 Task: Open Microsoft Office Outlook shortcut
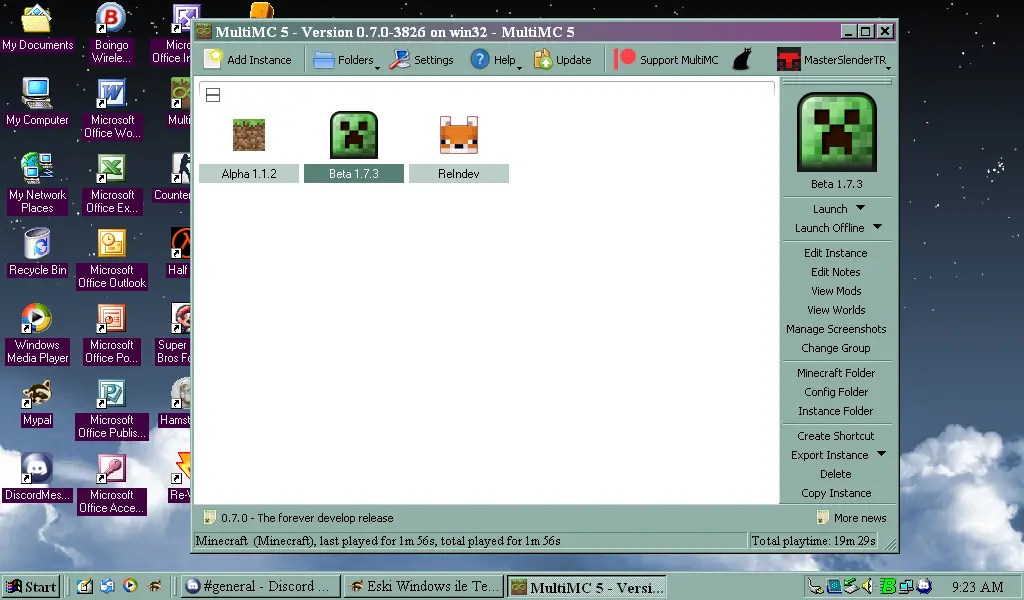112,259
